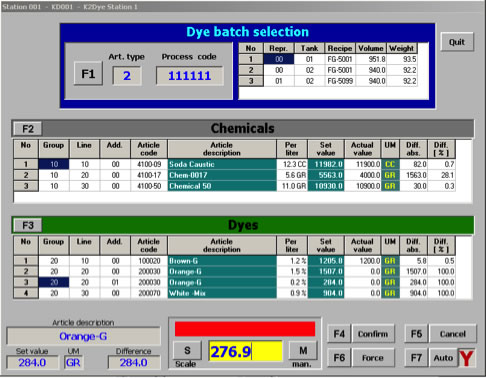Click dyes article code 100020
Image resolution: width=486 pixels, height=378 pixels.
click(x=149, y=261)
